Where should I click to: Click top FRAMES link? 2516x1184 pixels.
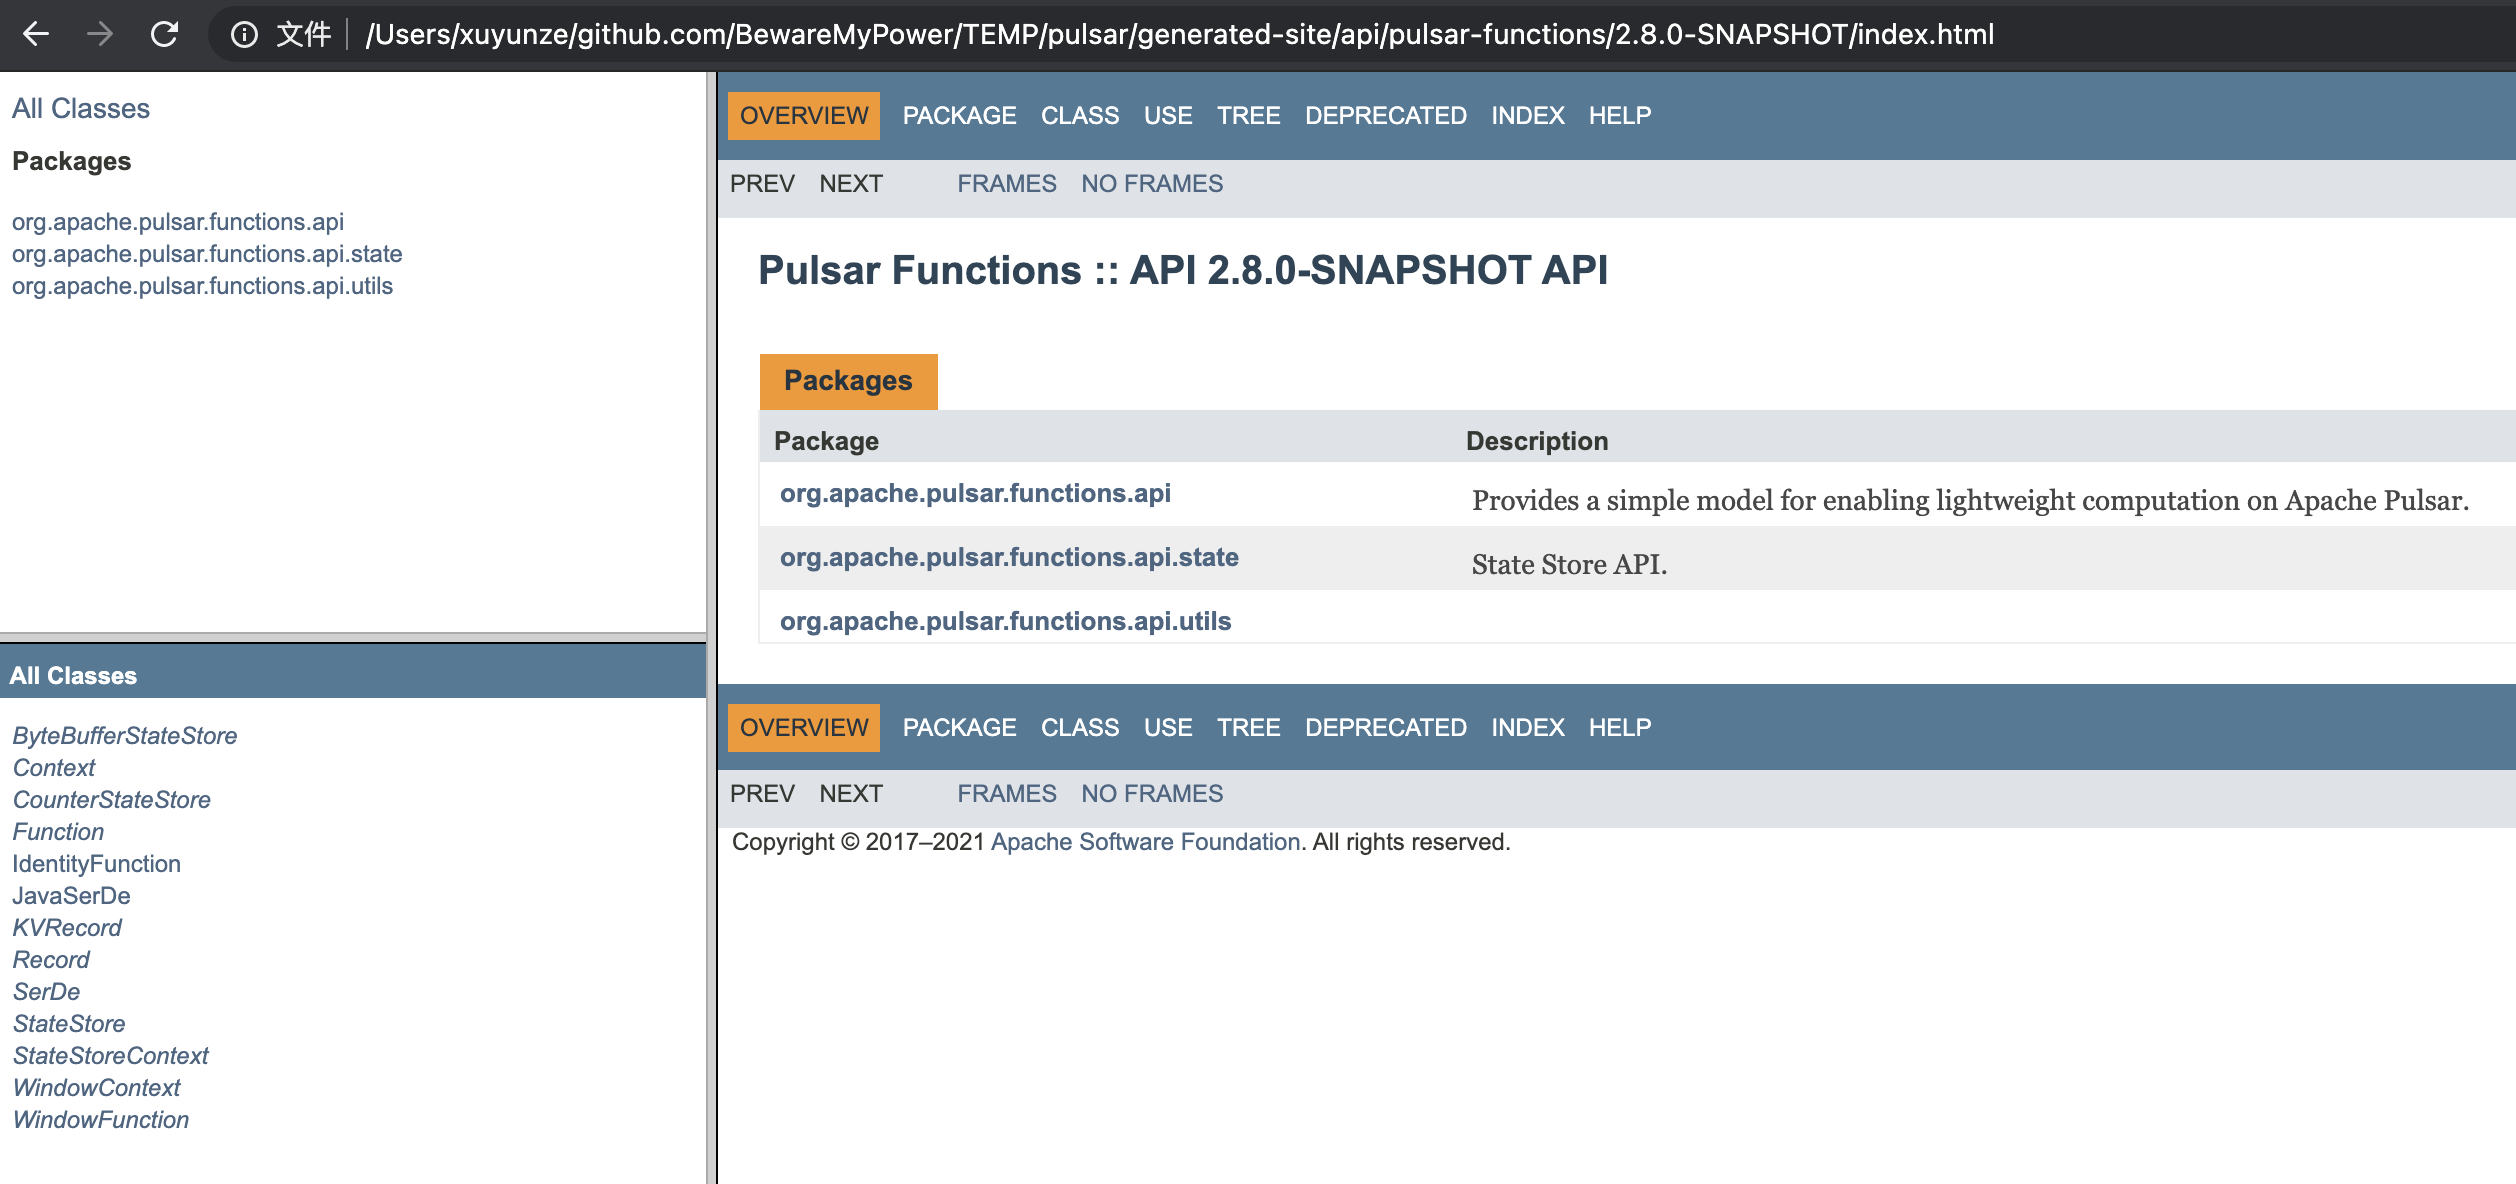pos(1006,184)
